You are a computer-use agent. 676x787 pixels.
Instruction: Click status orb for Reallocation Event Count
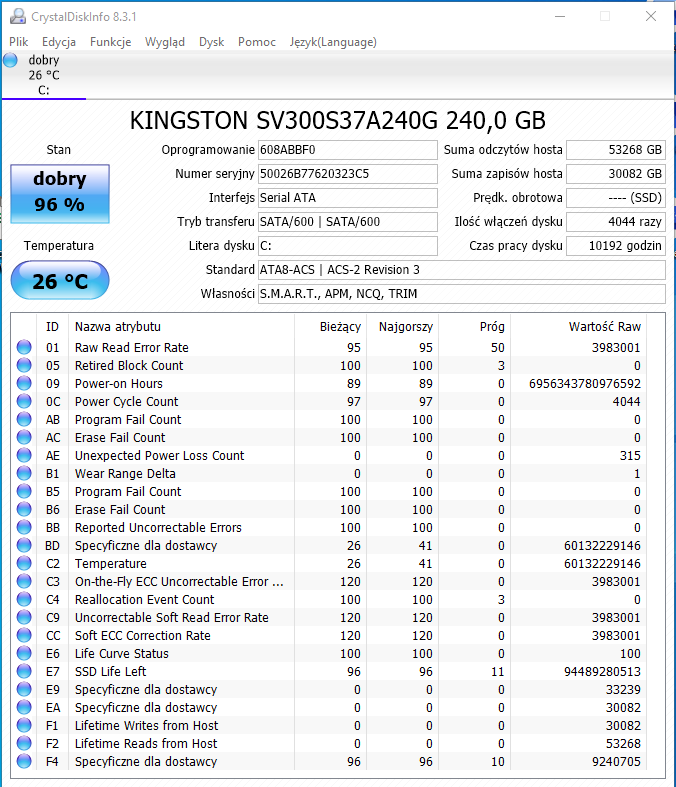(x=24, y=599)
